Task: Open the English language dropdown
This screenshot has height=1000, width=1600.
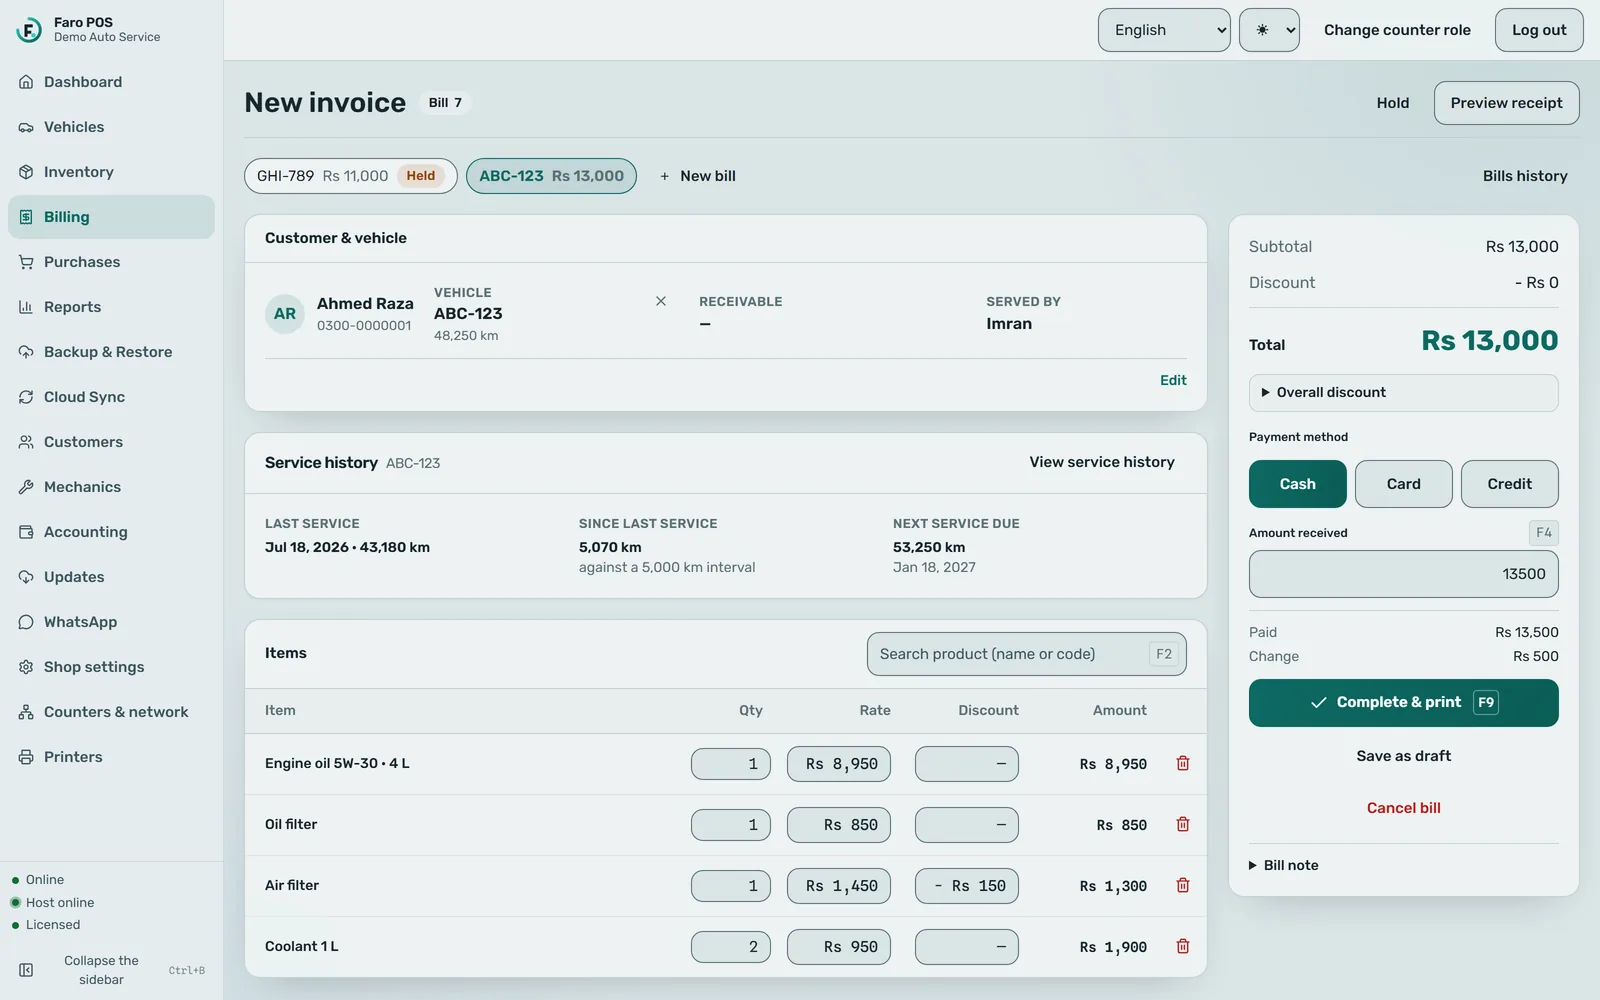Action: click(1164, 30)
